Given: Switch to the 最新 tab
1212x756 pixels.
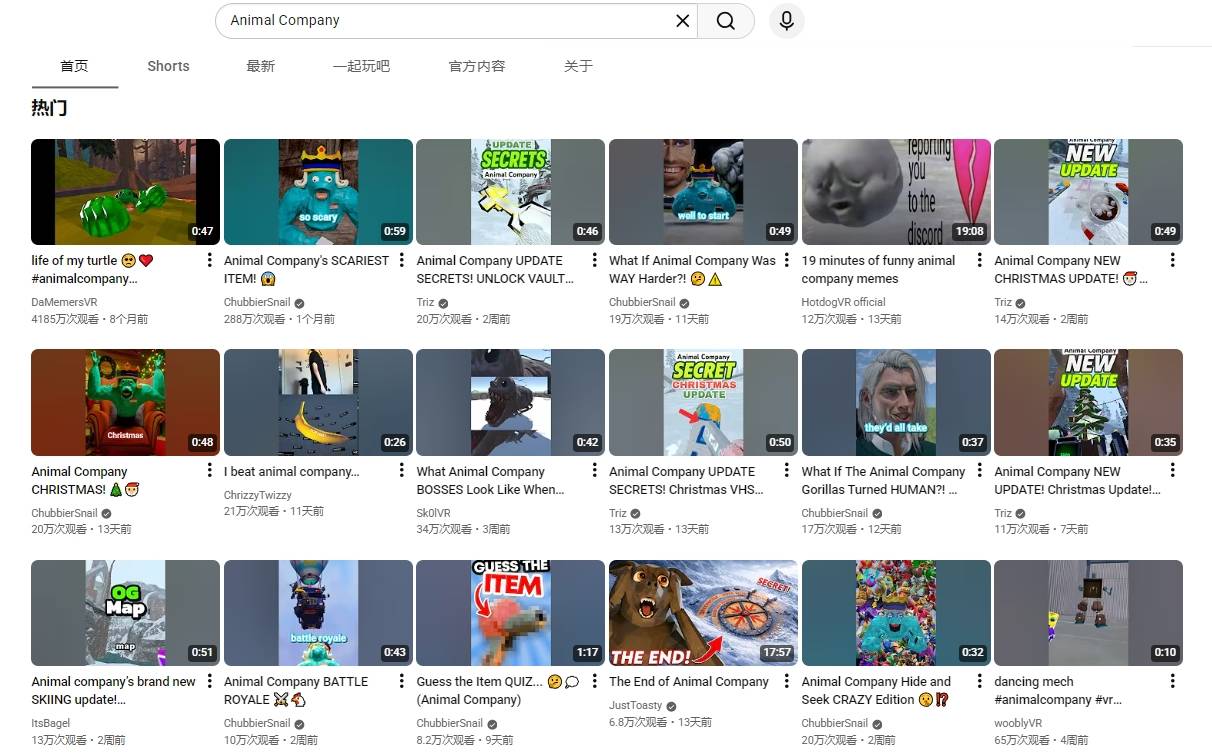Looking at the screenshot, I should point(260,66).
